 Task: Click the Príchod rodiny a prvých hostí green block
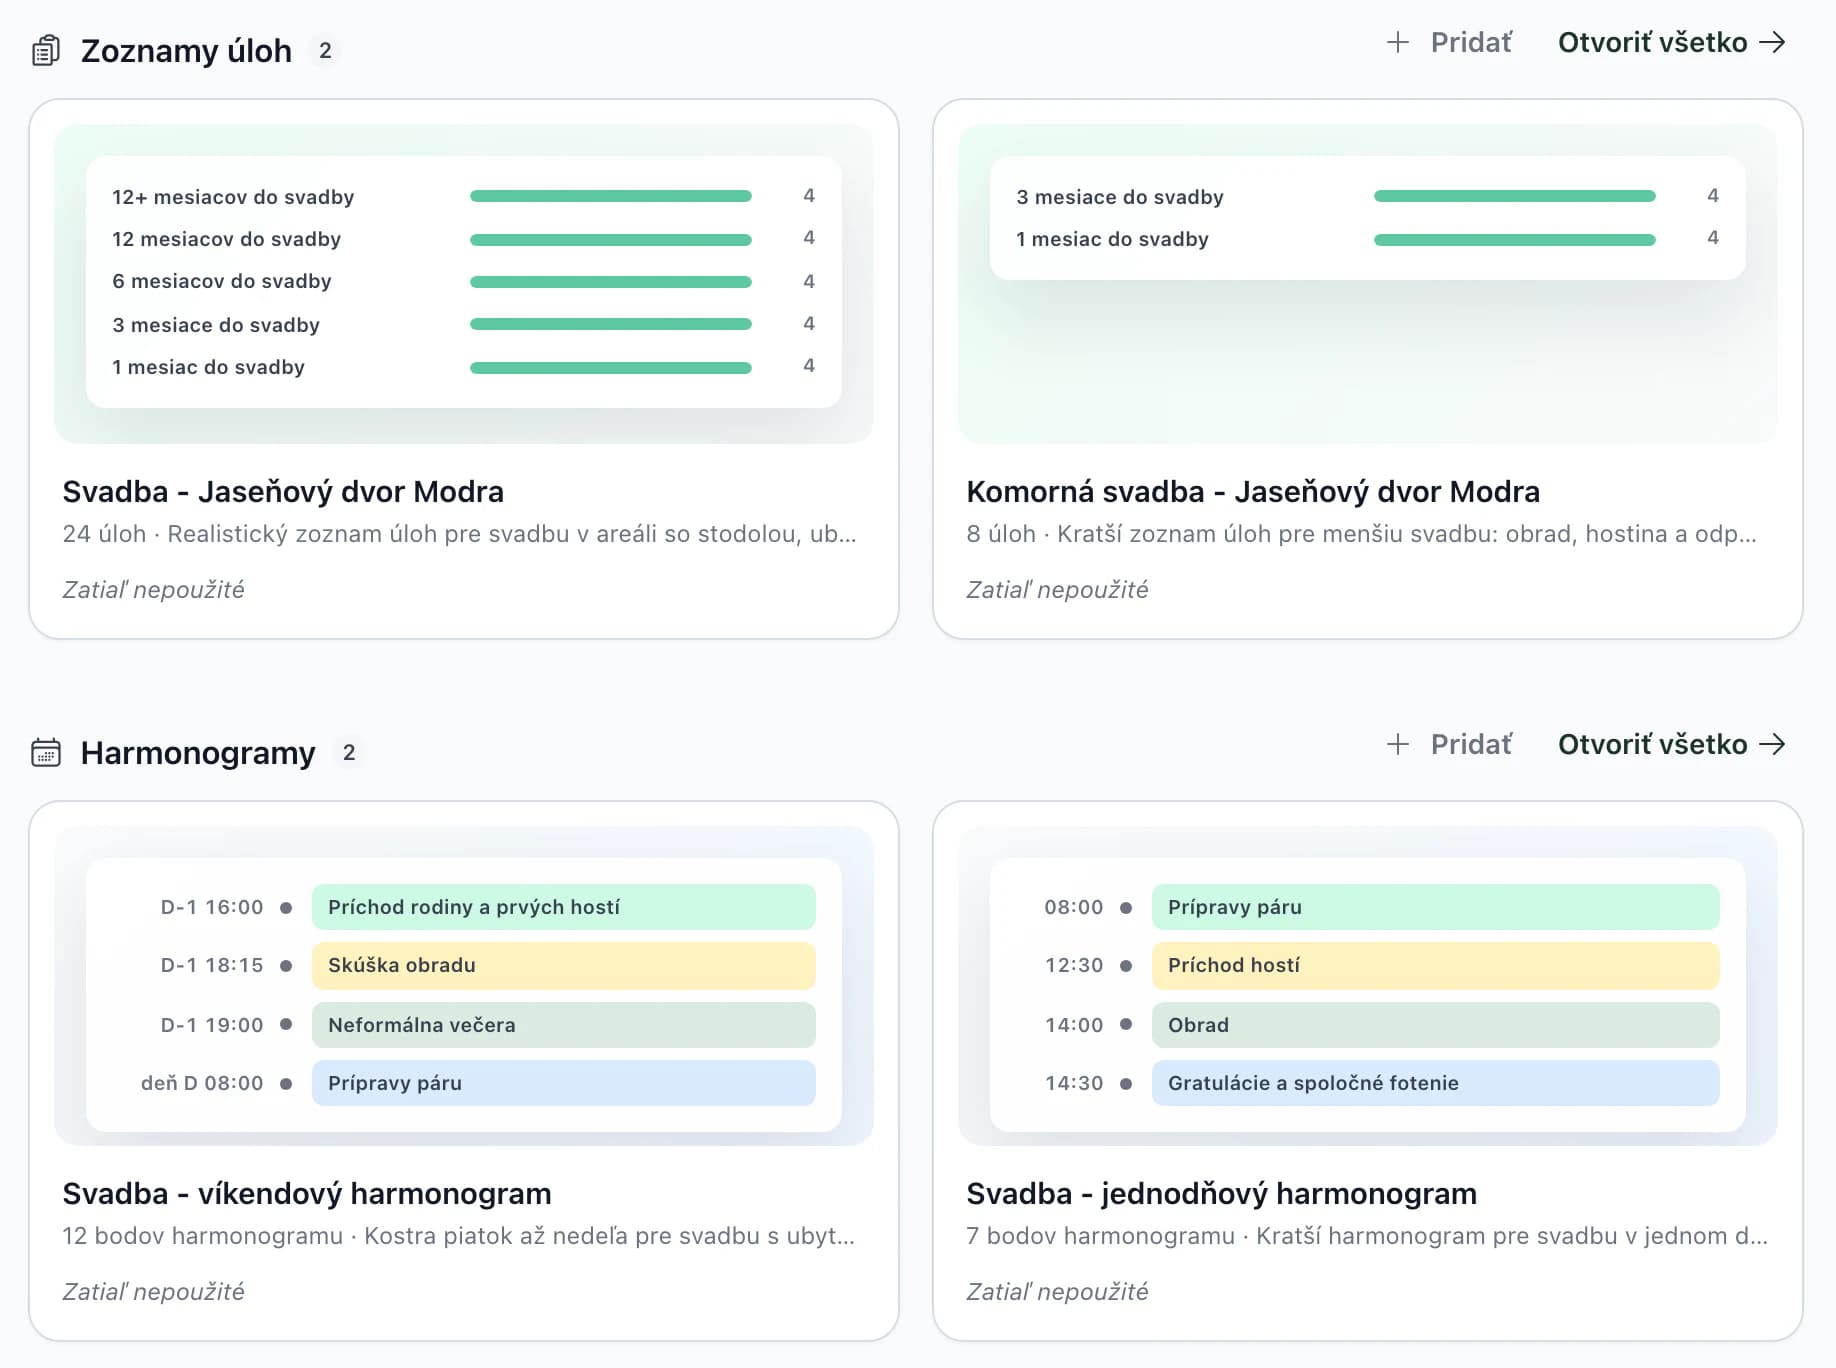tap(564, 907)
